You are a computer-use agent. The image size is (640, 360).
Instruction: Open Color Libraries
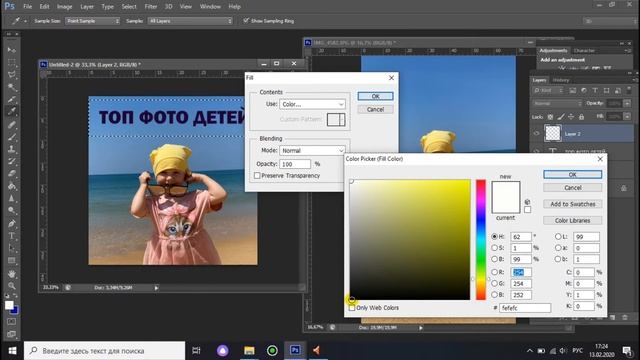click(x=572, y=220)
